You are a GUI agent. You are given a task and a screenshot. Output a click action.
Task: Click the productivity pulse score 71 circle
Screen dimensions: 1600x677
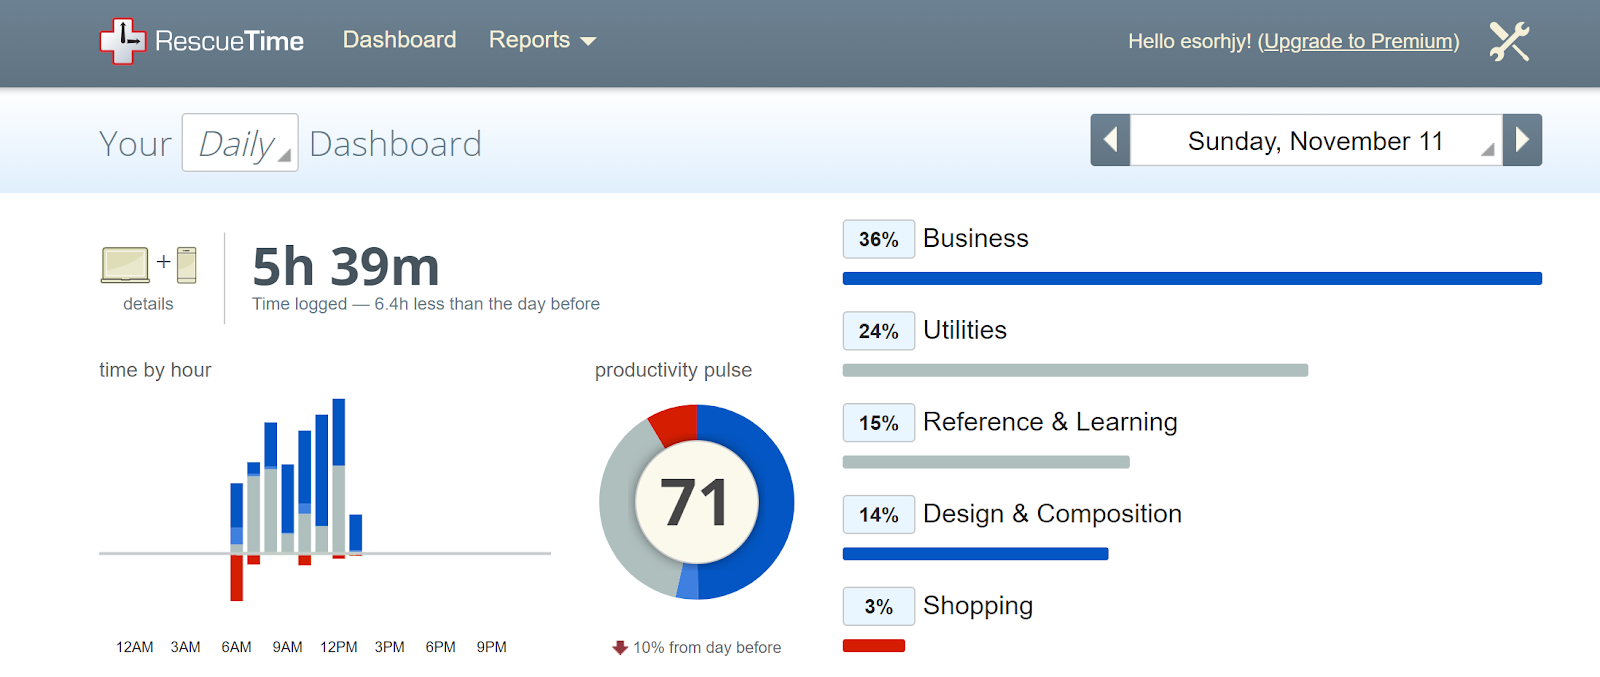(x=696, y=502)
